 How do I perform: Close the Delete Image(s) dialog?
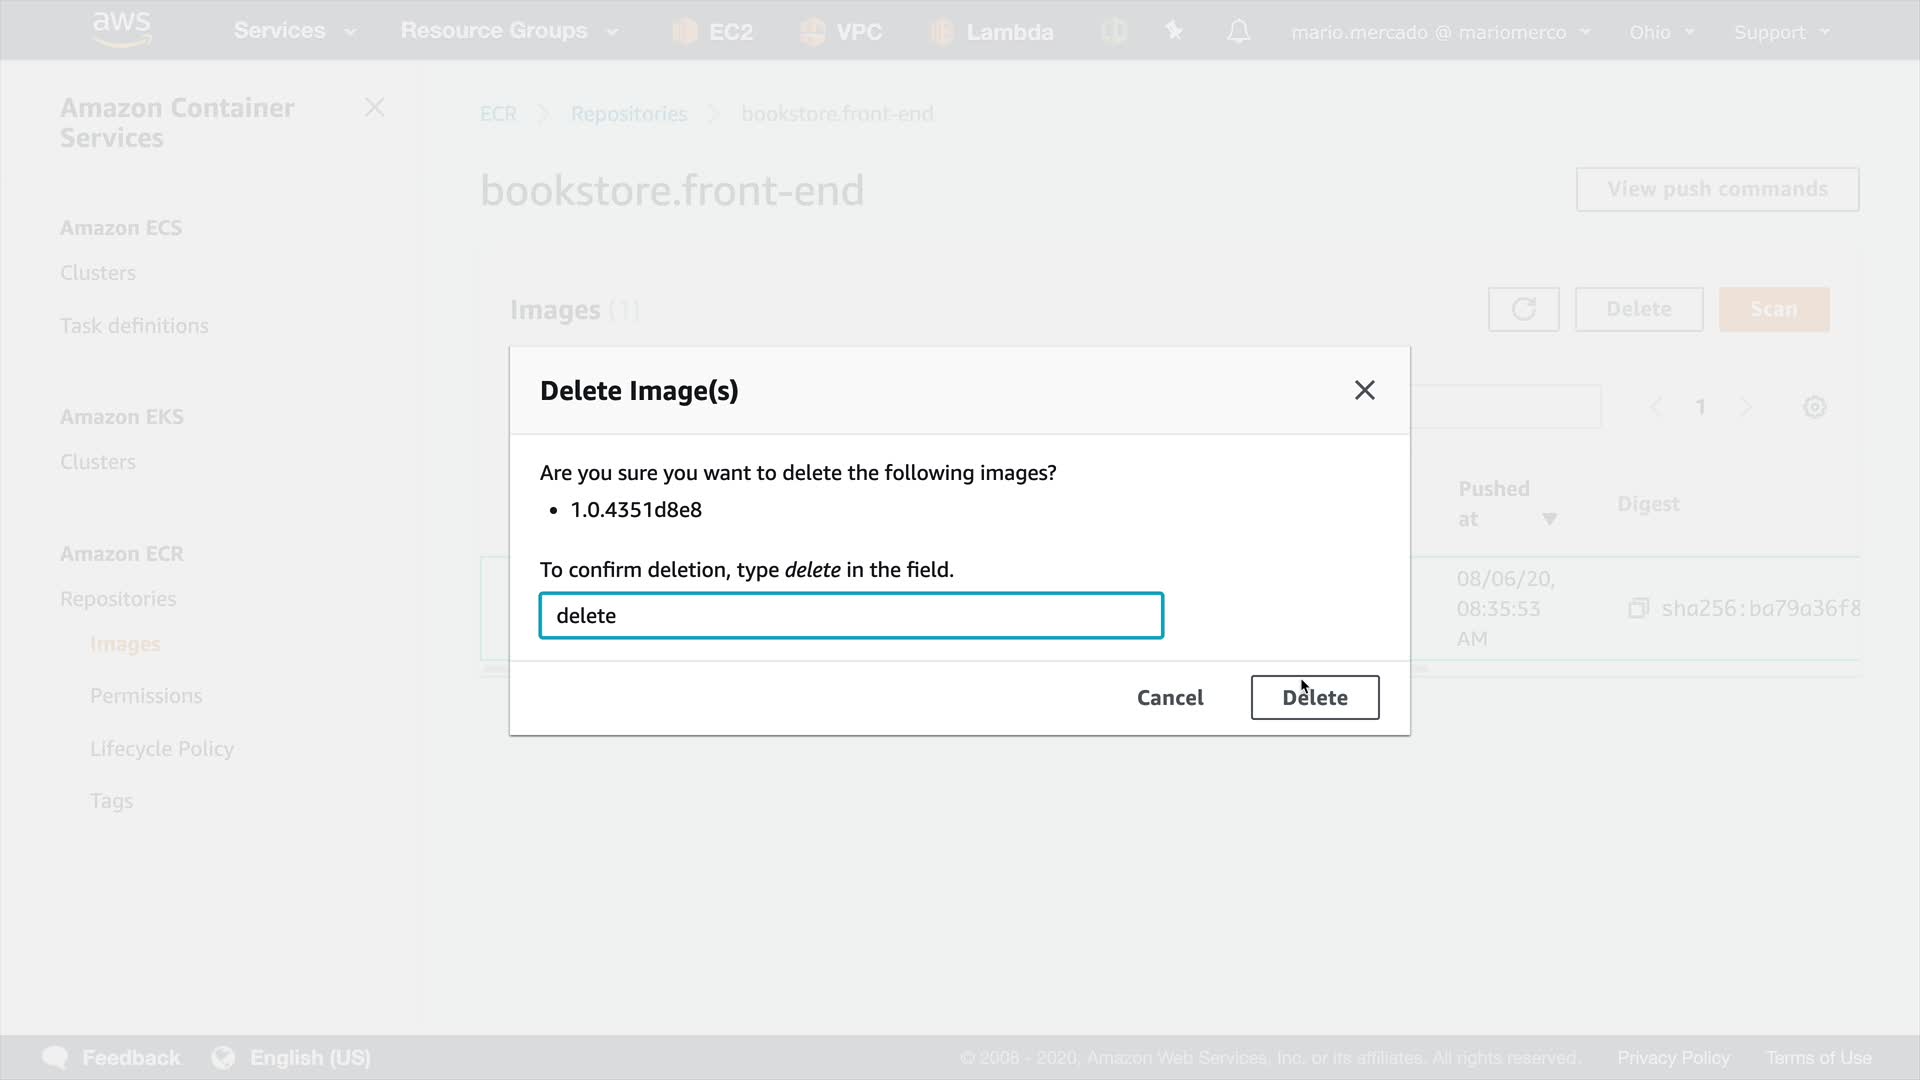1364,391
